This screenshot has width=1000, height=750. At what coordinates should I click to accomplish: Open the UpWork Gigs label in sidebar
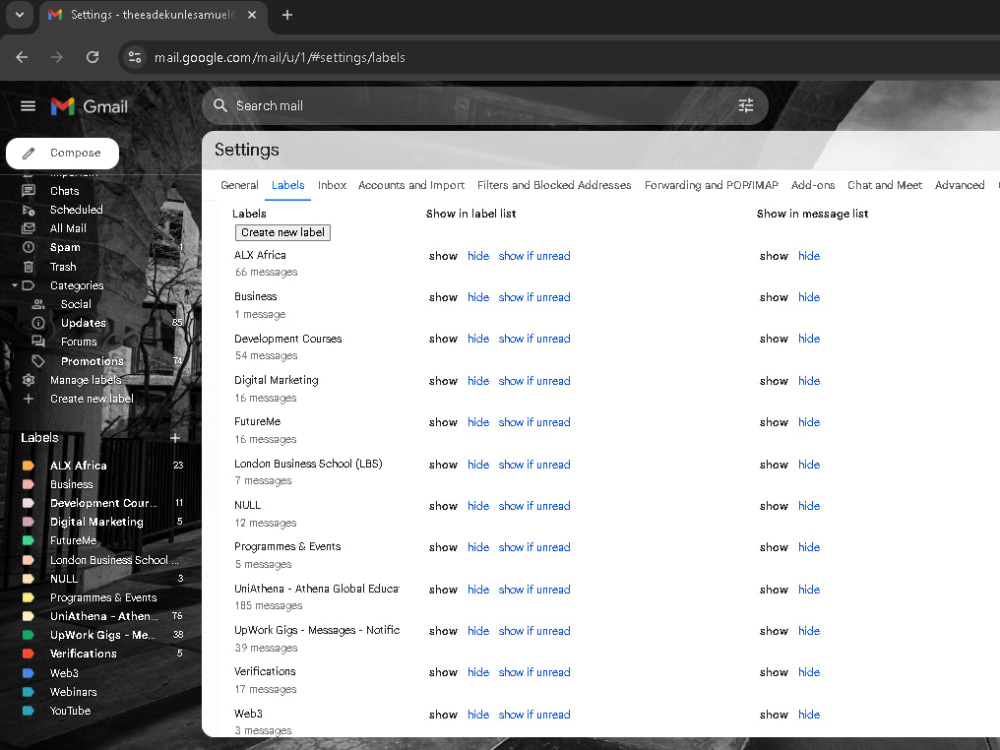(102, 635)
